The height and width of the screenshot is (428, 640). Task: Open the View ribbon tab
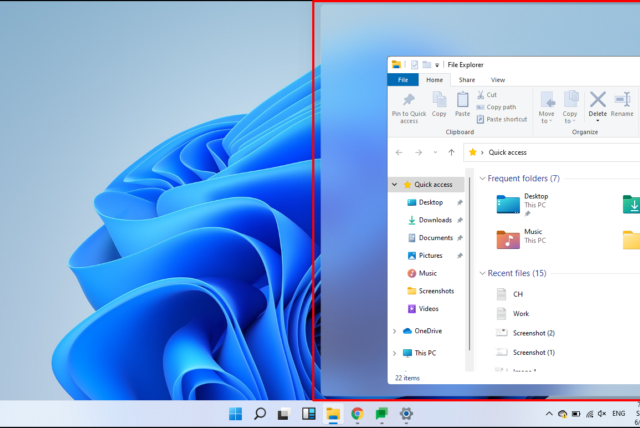pos(497,80)
